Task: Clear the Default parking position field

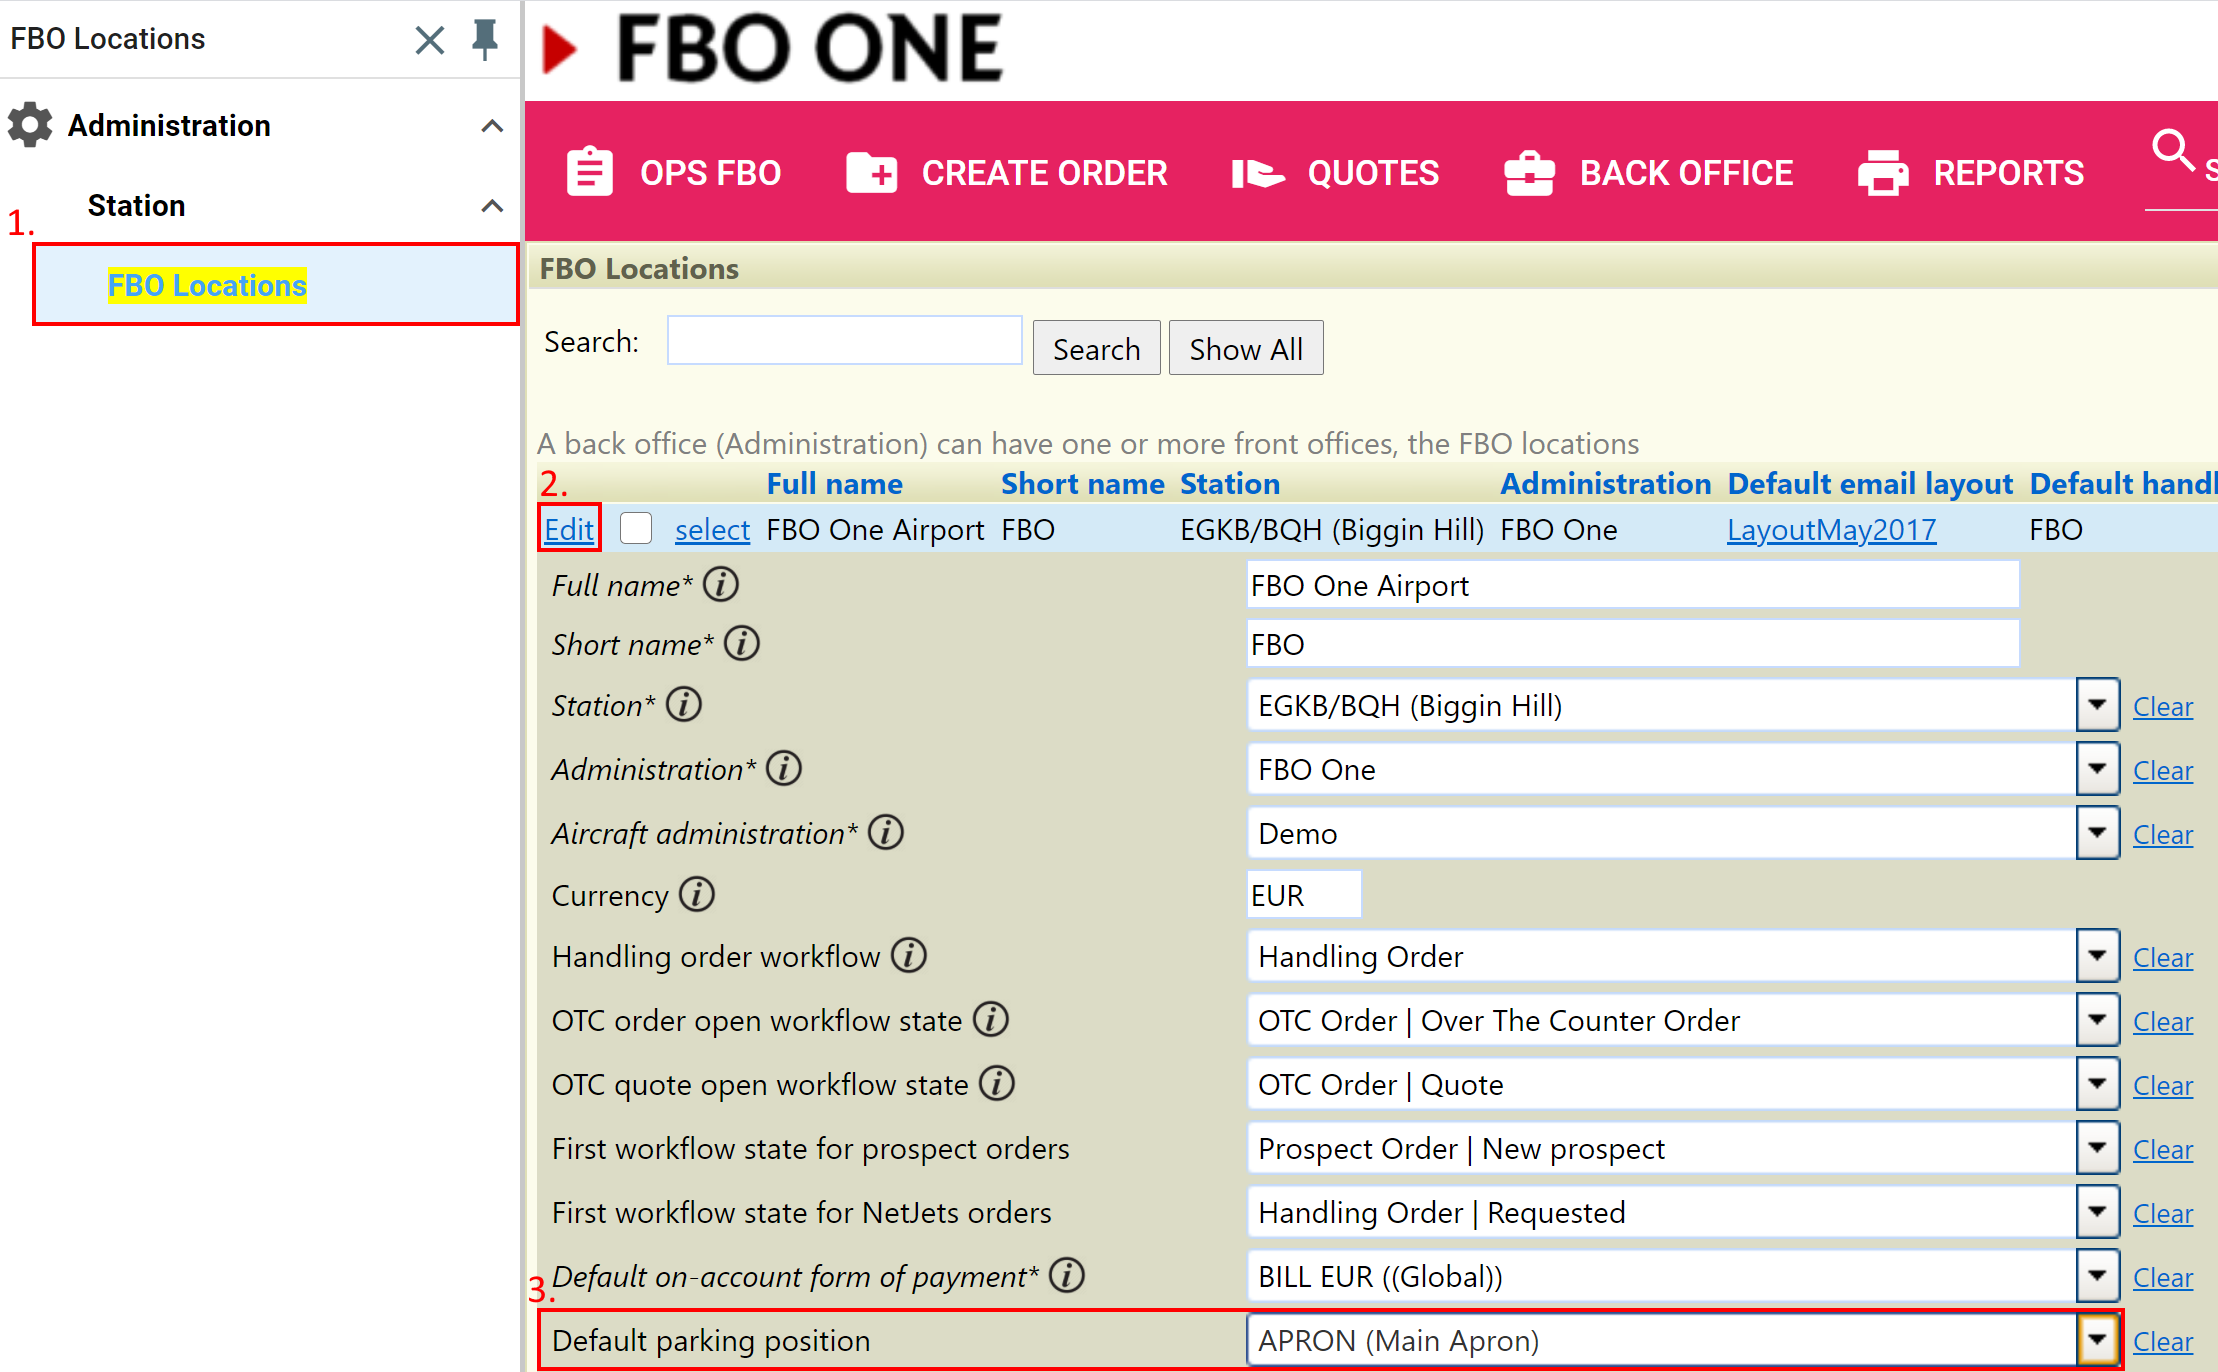Action: click(x=2163, y=1341)
